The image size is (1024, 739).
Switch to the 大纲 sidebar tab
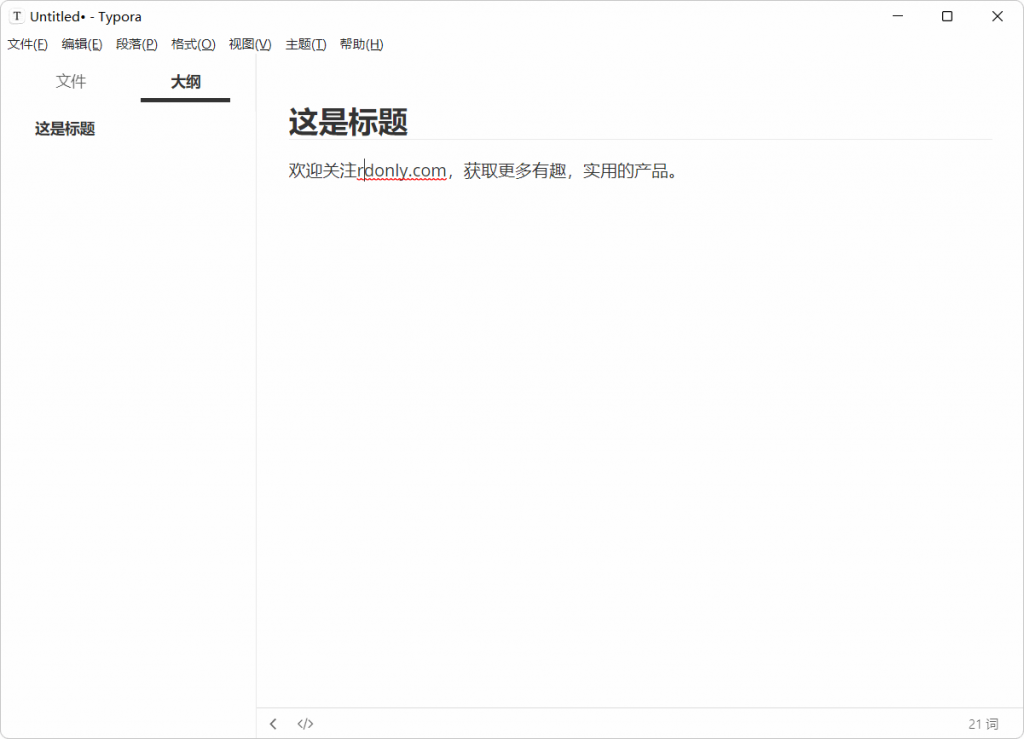[x=185, y=82]
